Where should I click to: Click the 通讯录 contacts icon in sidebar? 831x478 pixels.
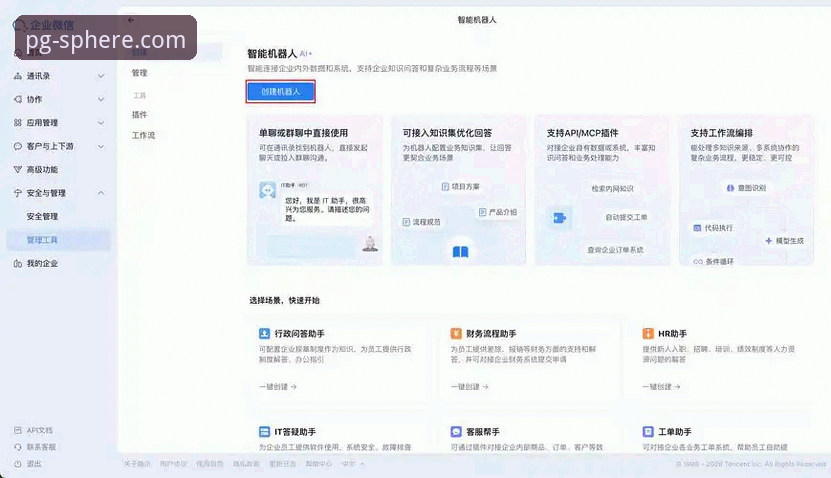coord(17,76)
